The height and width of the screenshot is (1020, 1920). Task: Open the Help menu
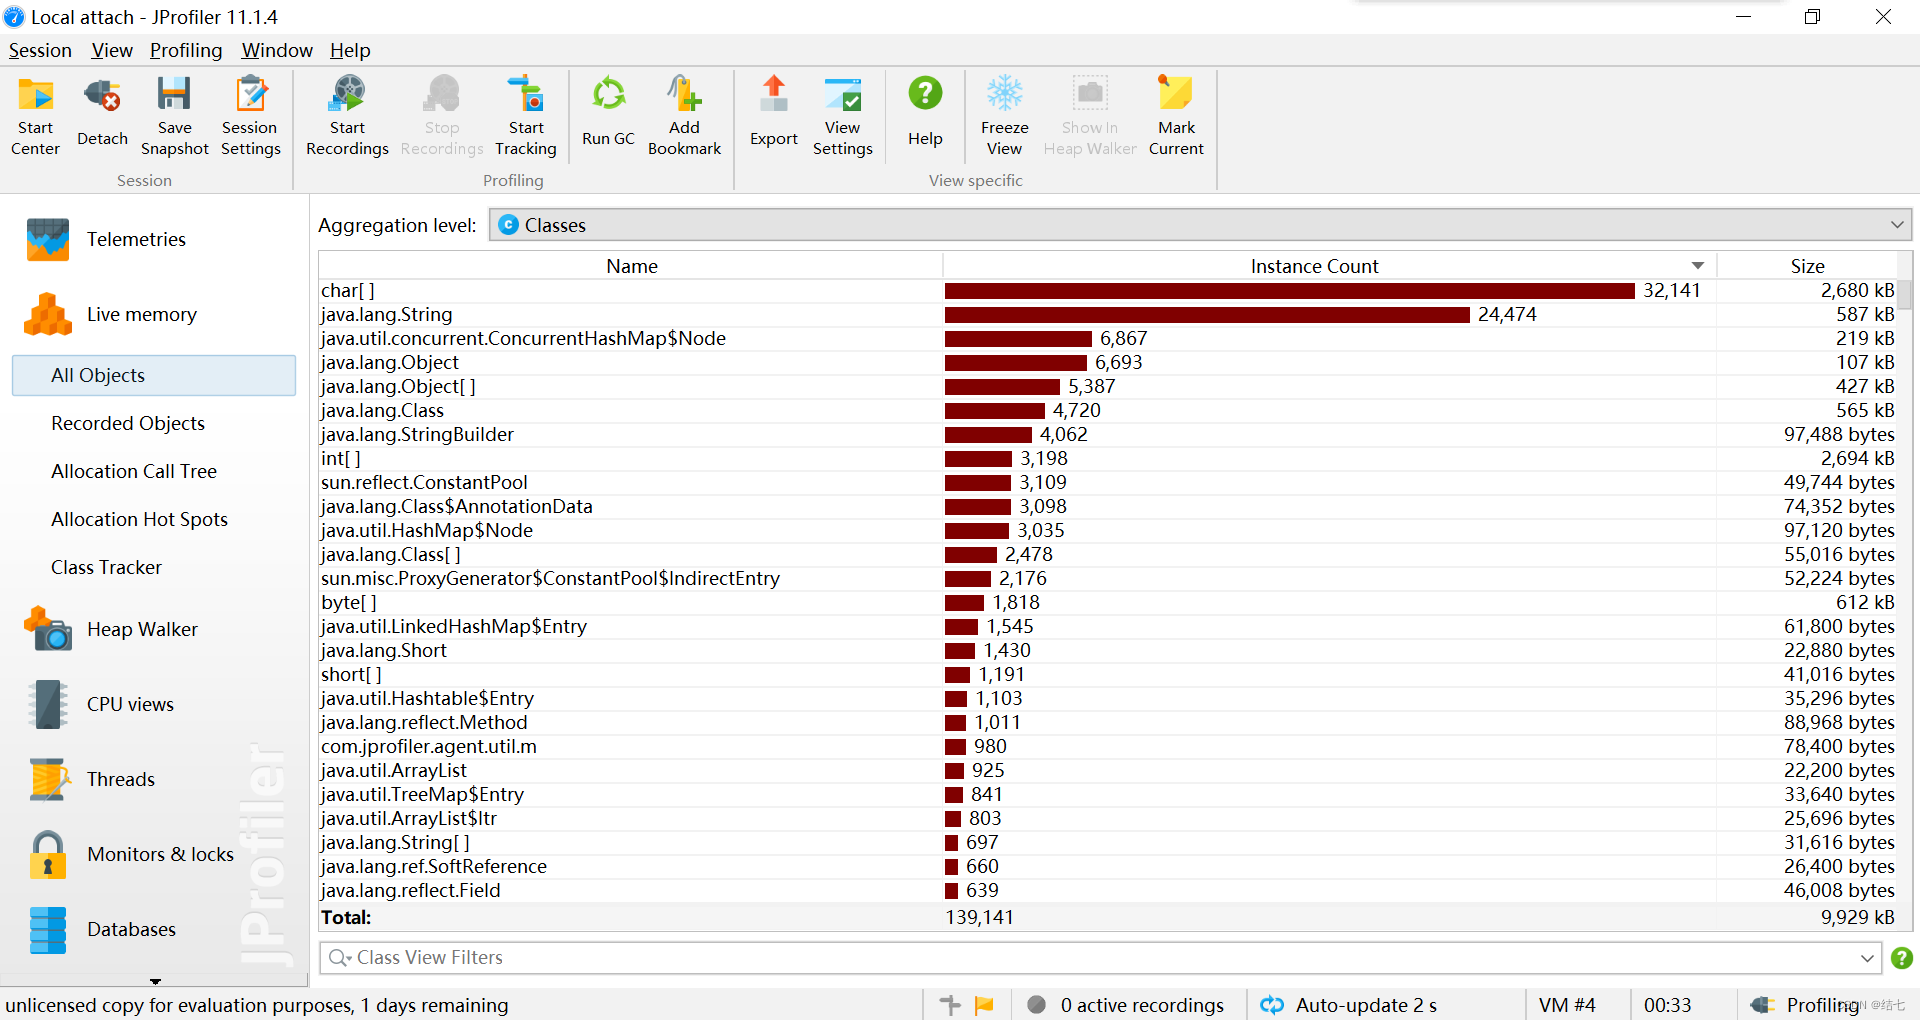click(x=350, y=50)
